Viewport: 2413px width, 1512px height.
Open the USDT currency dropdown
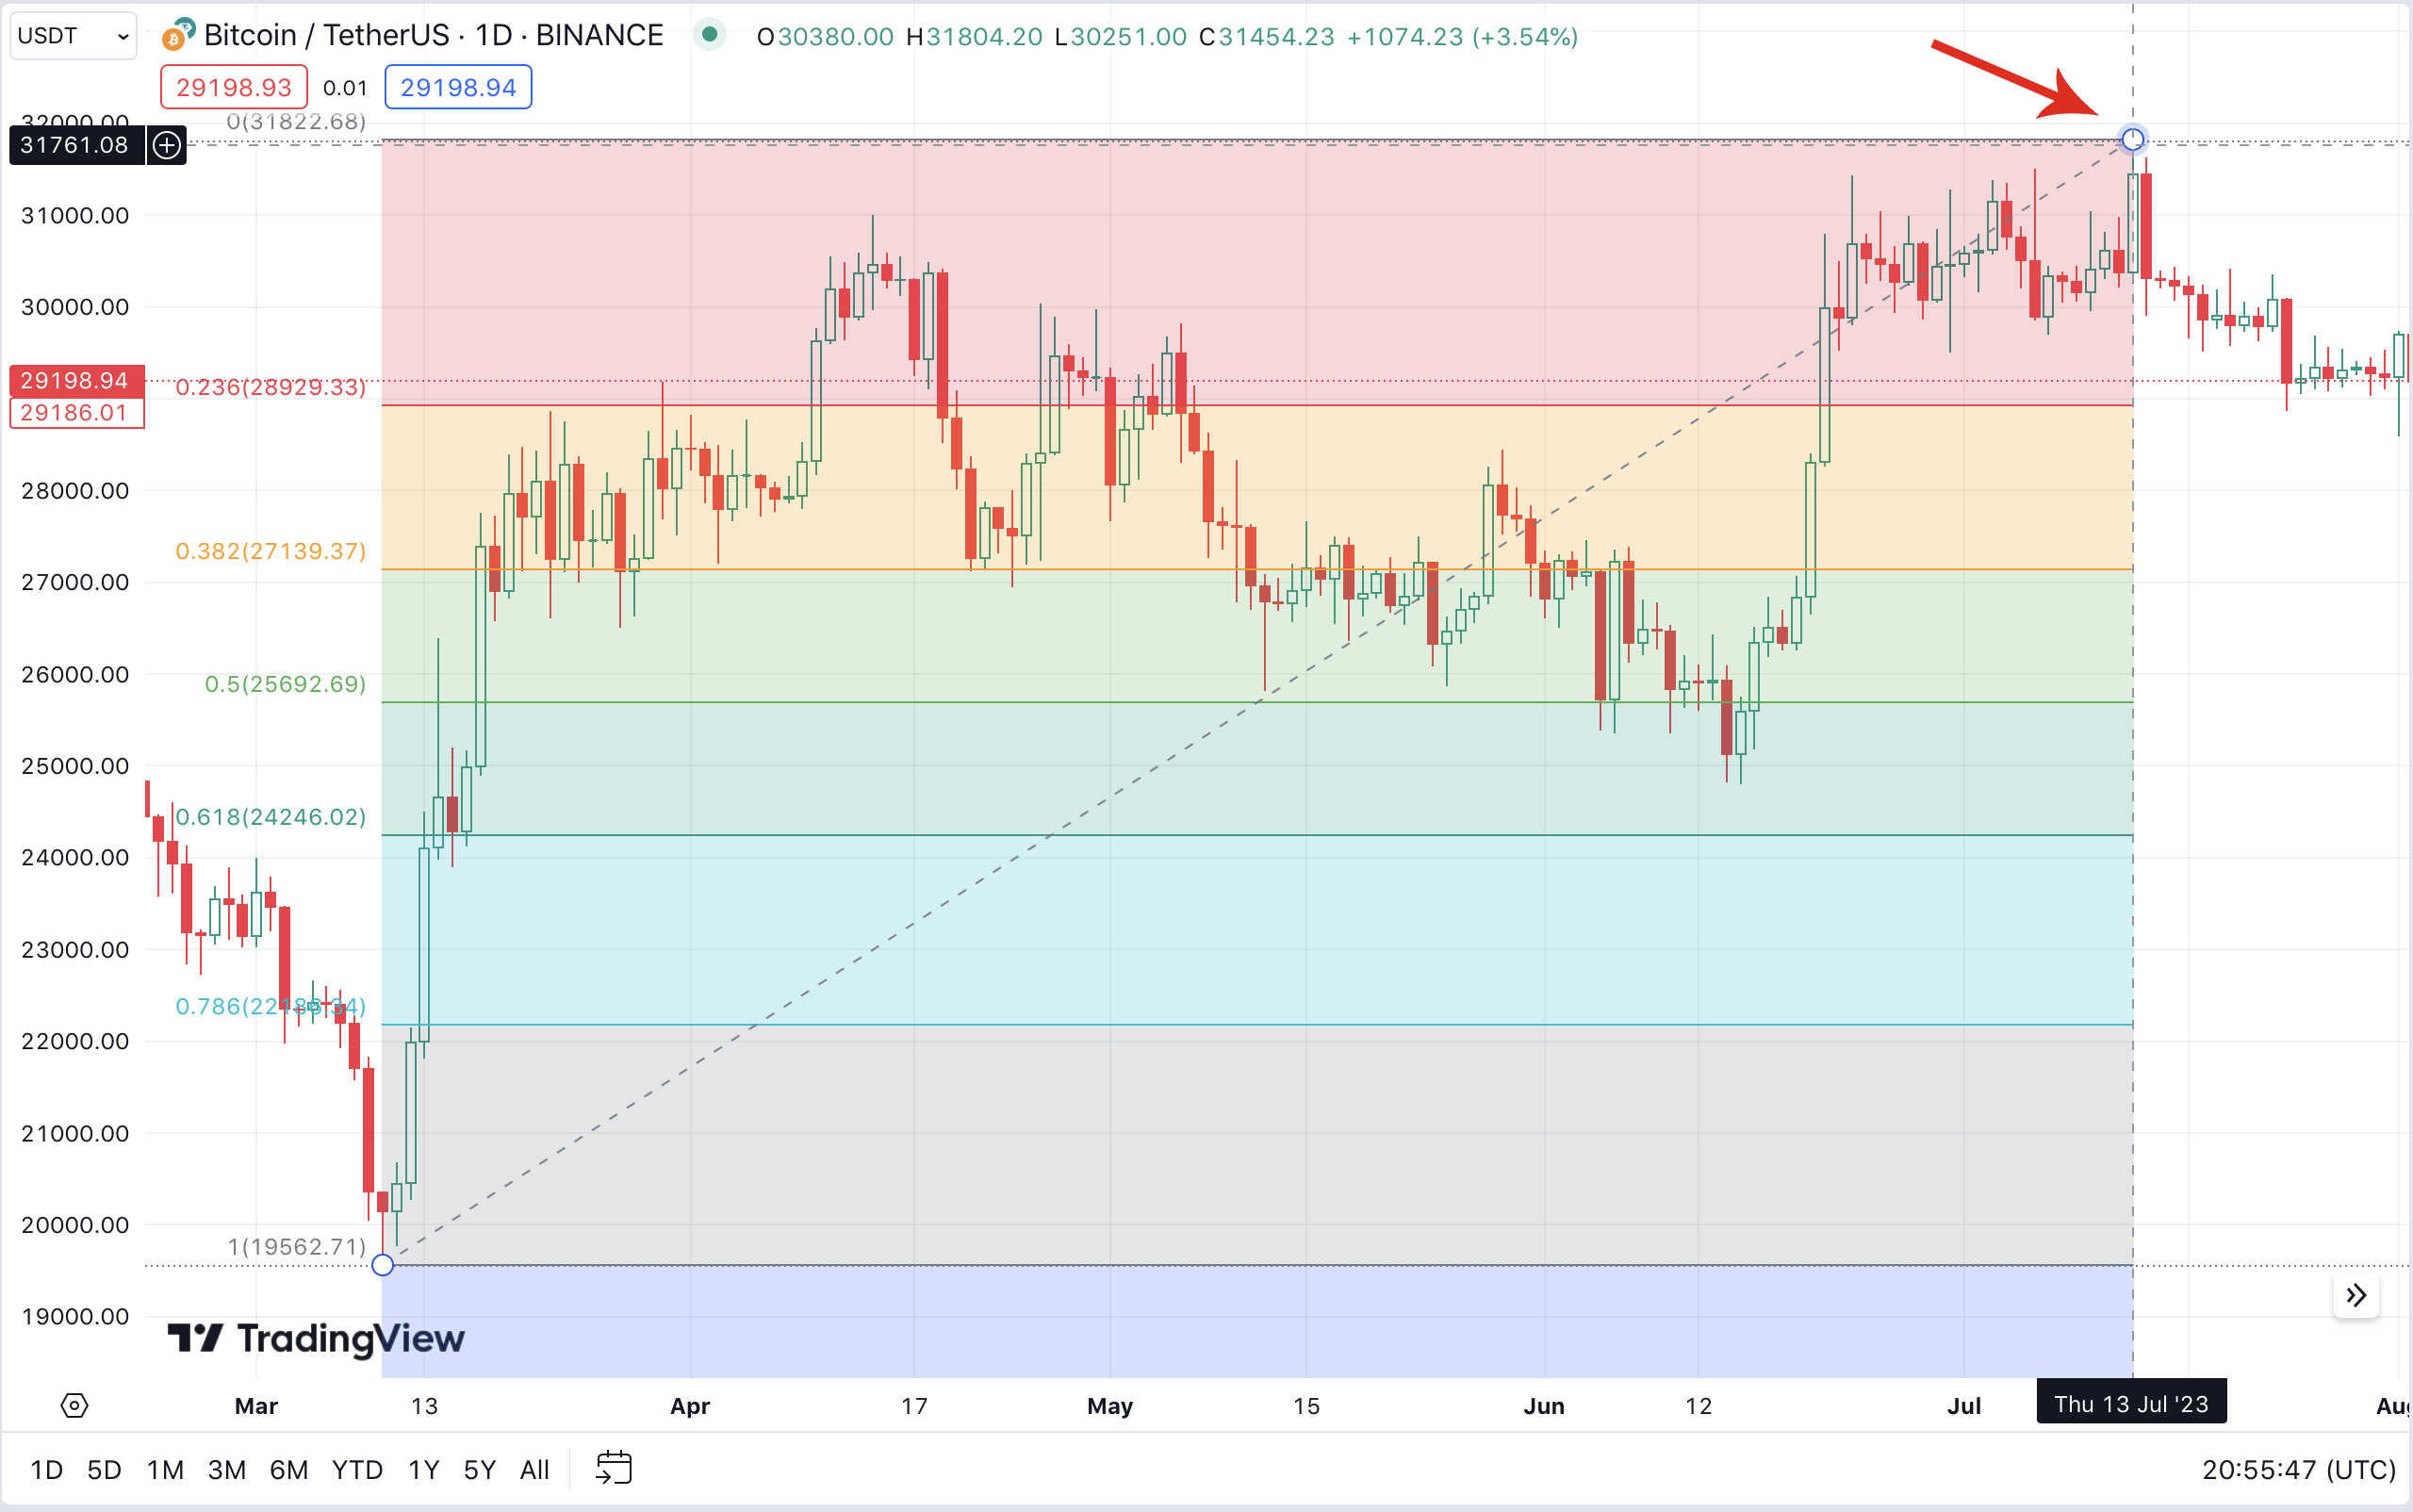72,37
